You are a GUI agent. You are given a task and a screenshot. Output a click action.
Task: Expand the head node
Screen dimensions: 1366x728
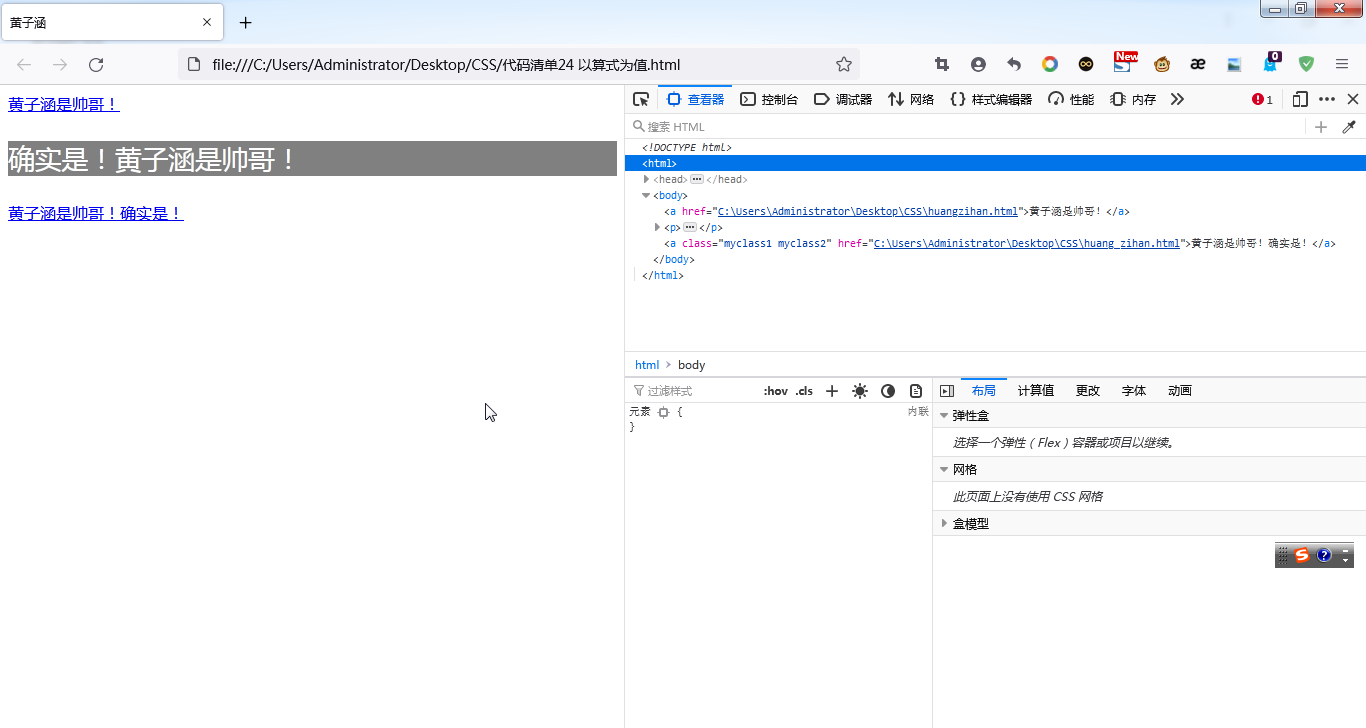click(647, 180)
